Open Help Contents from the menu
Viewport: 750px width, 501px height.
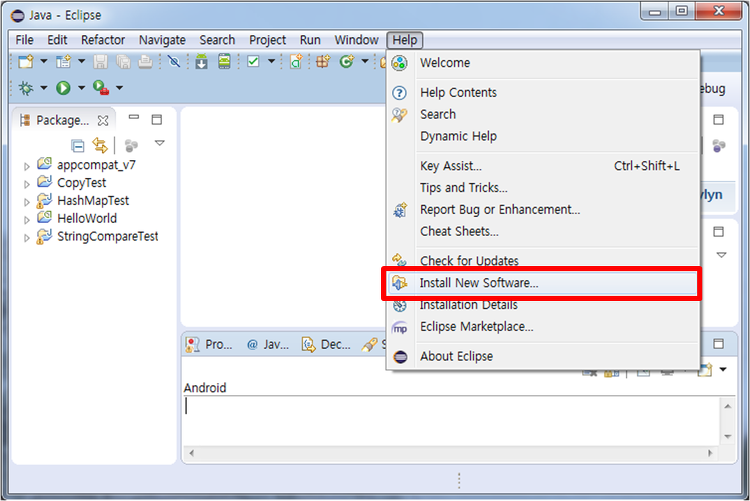click(544, 92)
